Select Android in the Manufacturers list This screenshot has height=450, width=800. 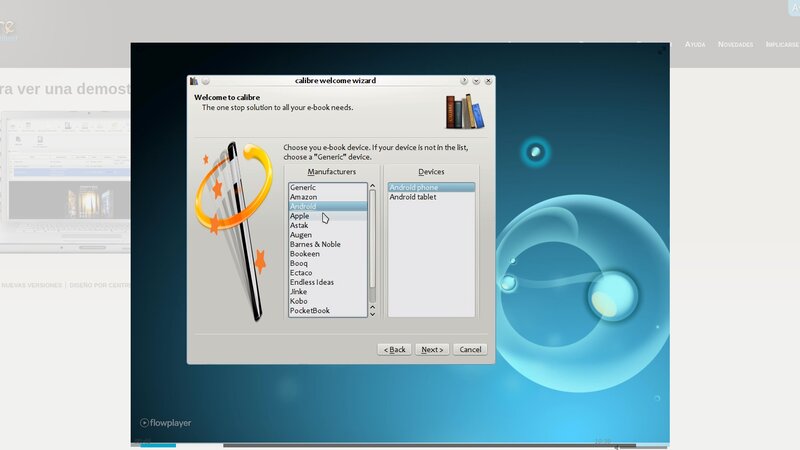coord(328,206)
